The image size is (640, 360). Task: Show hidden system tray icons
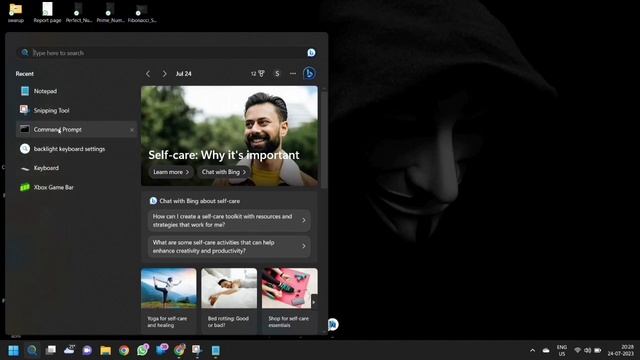[532, 351]
